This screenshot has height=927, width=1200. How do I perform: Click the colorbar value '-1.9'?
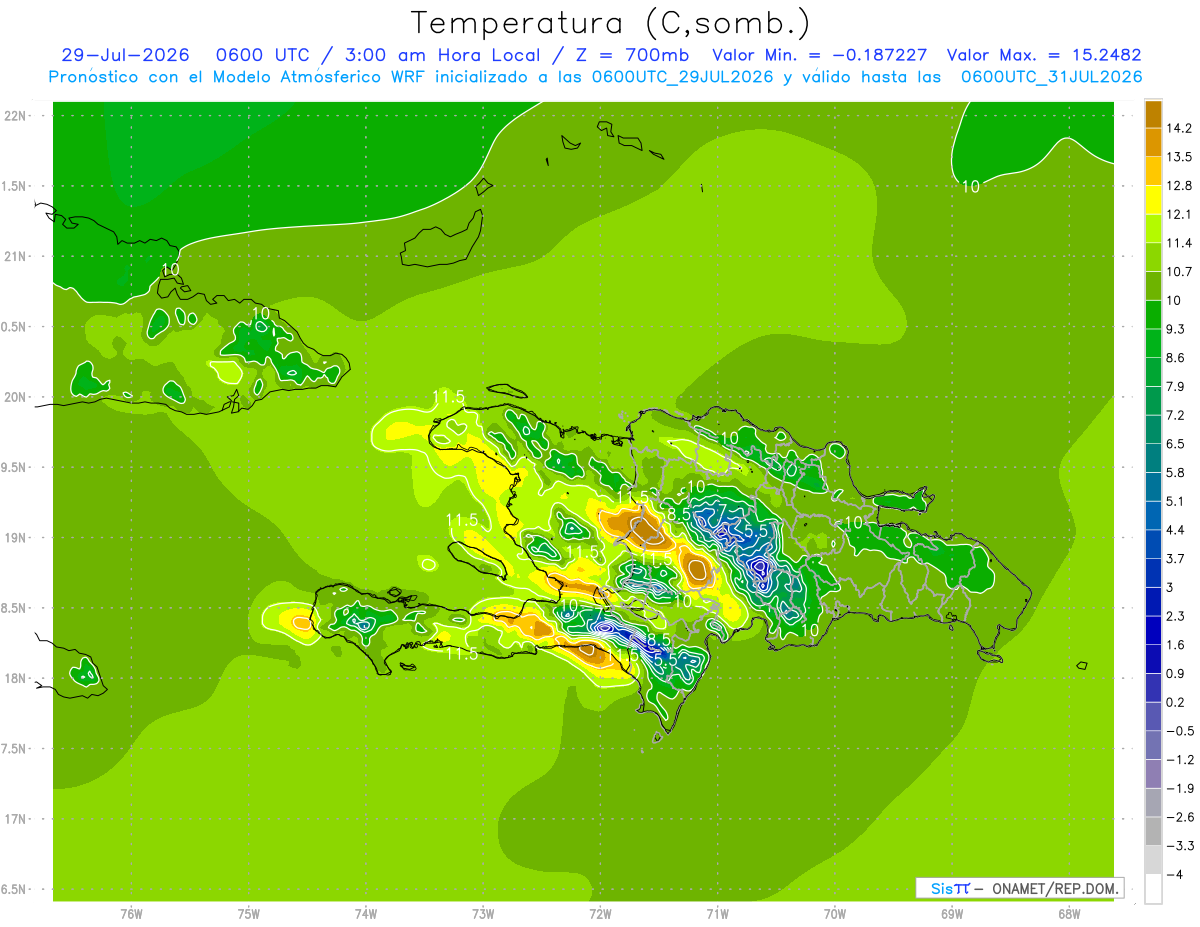click(x=1179, y=789)
